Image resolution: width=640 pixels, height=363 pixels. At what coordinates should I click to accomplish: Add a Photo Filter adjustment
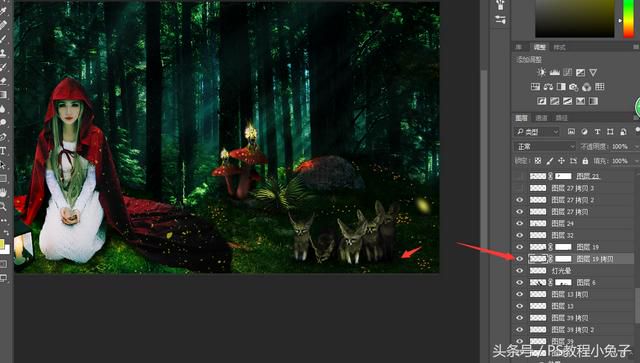pos(573,87)
